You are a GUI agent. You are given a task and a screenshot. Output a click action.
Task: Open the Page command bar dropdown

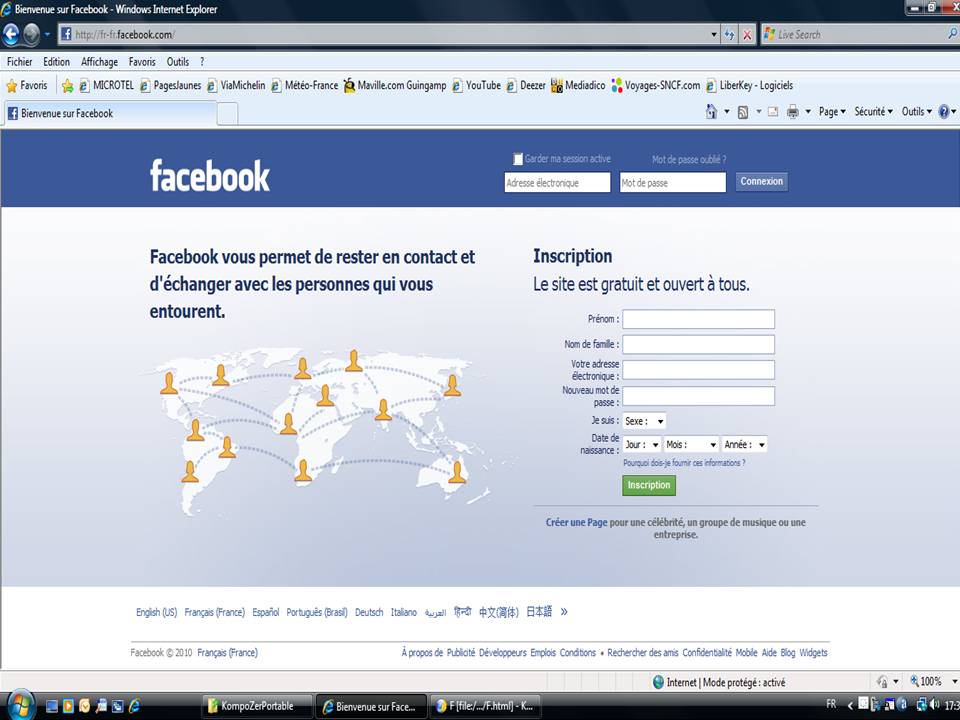tap(832, 112)
